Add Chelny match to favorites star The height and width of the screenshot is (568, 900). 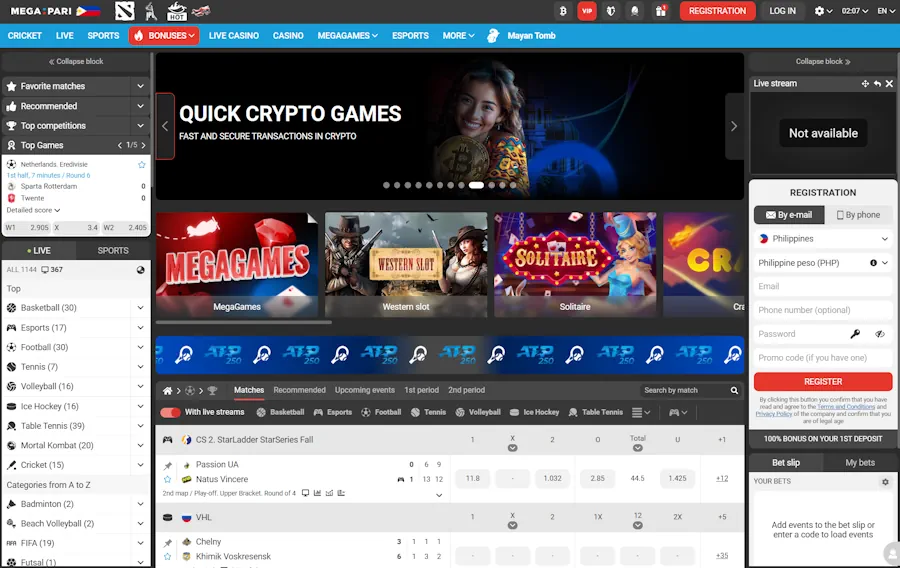point(168,557)
